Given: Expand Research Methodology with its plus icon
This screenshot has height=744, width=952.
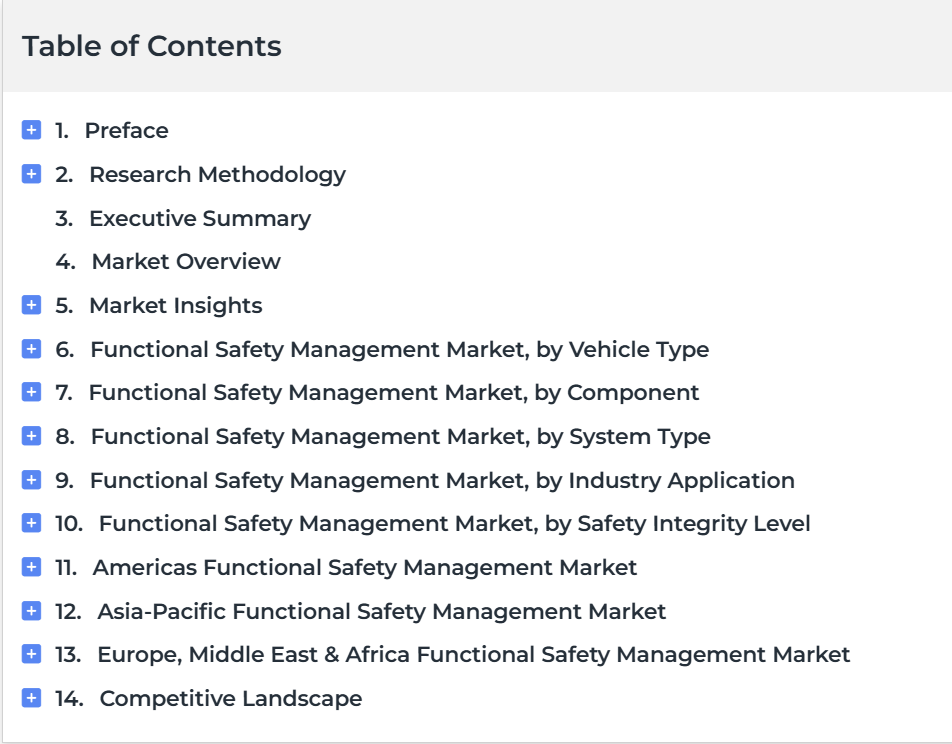Looking at the screenshot, I should coord(32,174).
